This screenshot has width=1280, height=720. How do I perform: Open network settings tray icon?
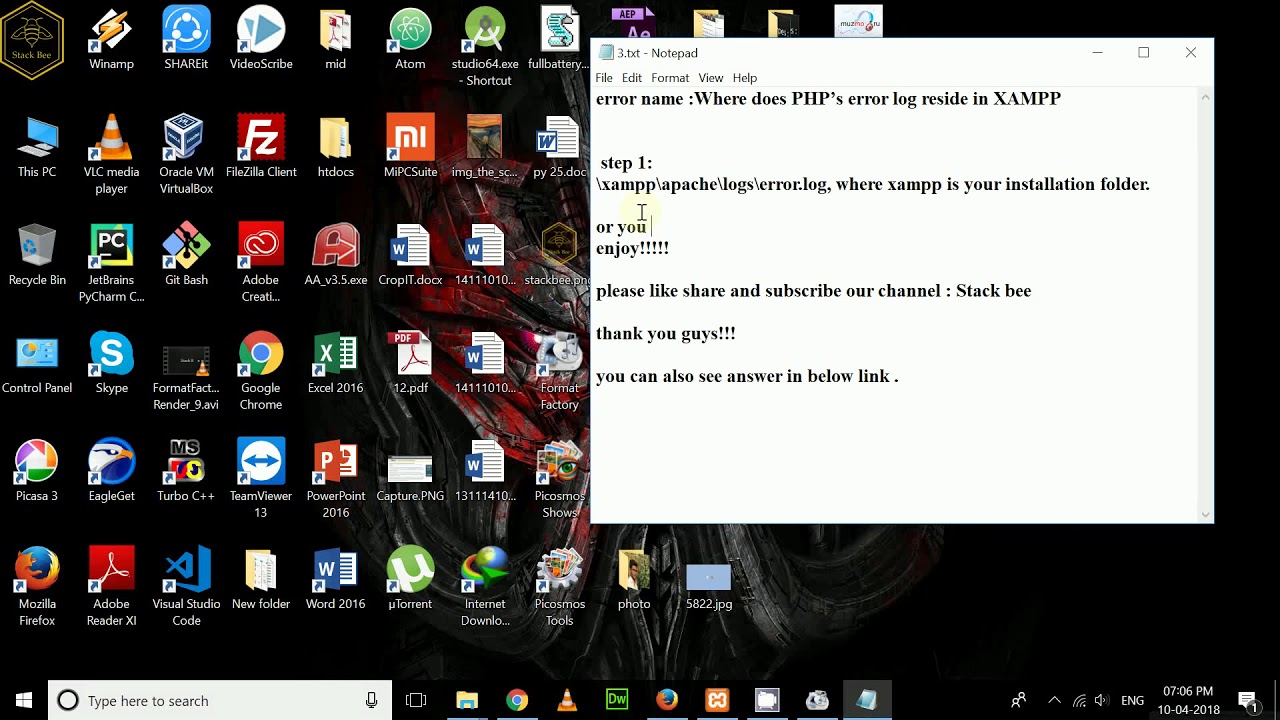pyautogui.click(x=1079, y=700)
